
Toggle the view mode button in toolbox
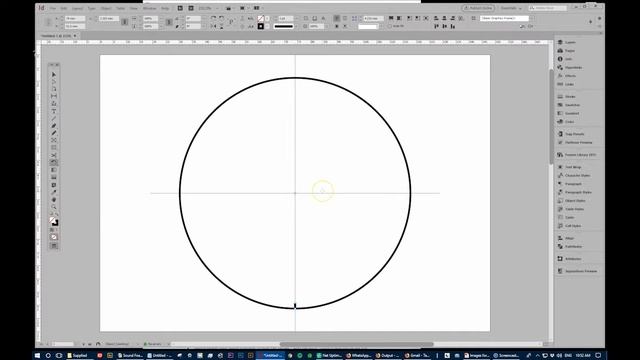coord(54,246)
